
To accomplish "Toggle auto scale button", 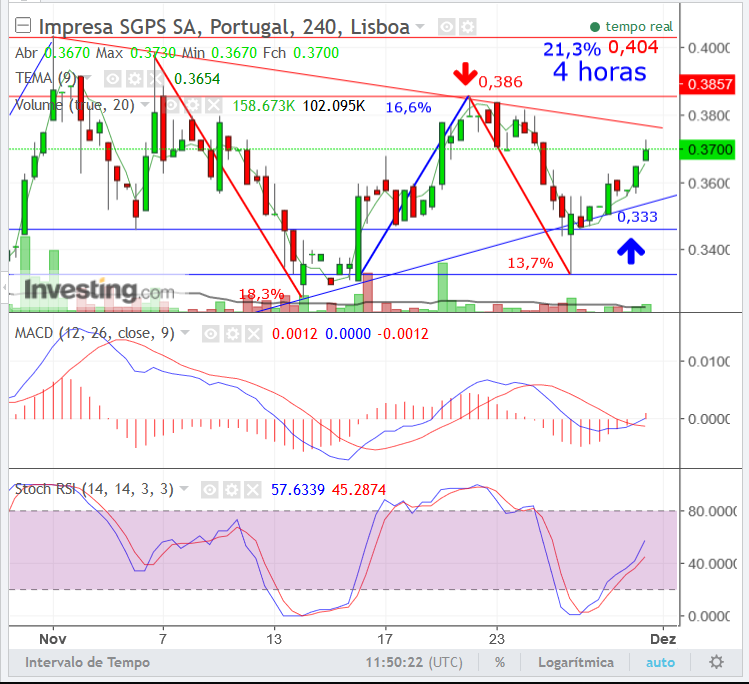I will [x=660, y=663].
